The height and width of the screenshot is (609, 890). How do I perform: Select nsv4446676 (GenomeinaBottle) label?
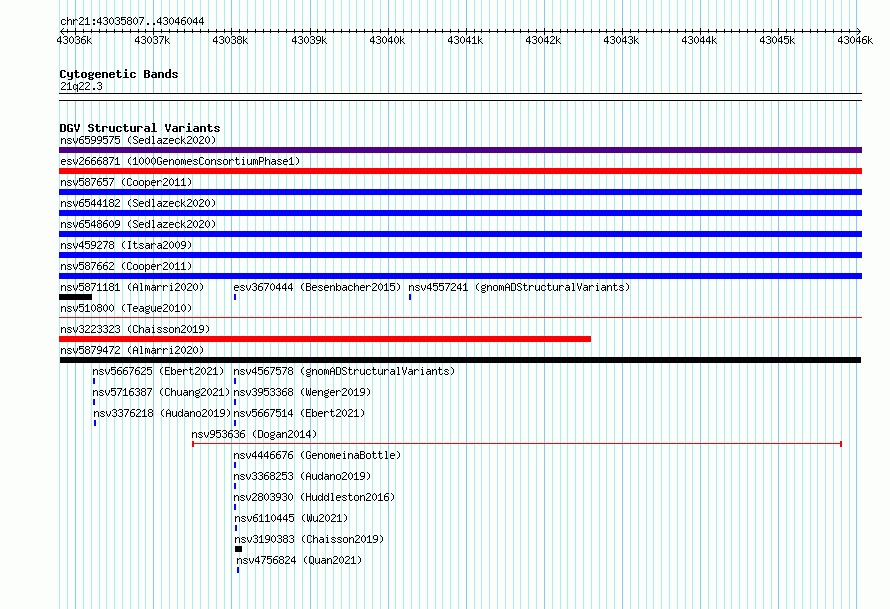[317, 455]
